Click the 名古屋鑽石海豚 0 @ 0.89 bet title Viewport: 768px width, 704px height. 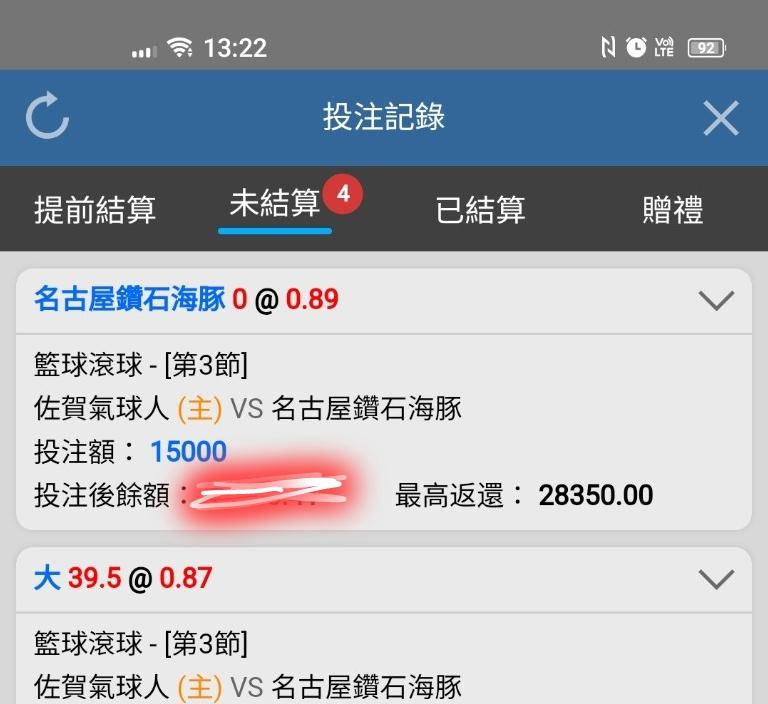click(186, 299)
